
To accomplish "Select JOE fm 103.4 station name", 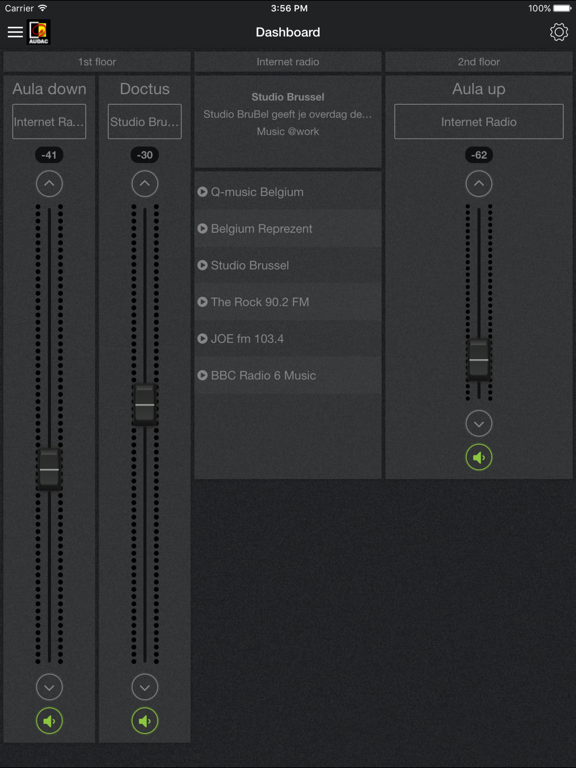I will pyautogui.click(x=247, y=339).
